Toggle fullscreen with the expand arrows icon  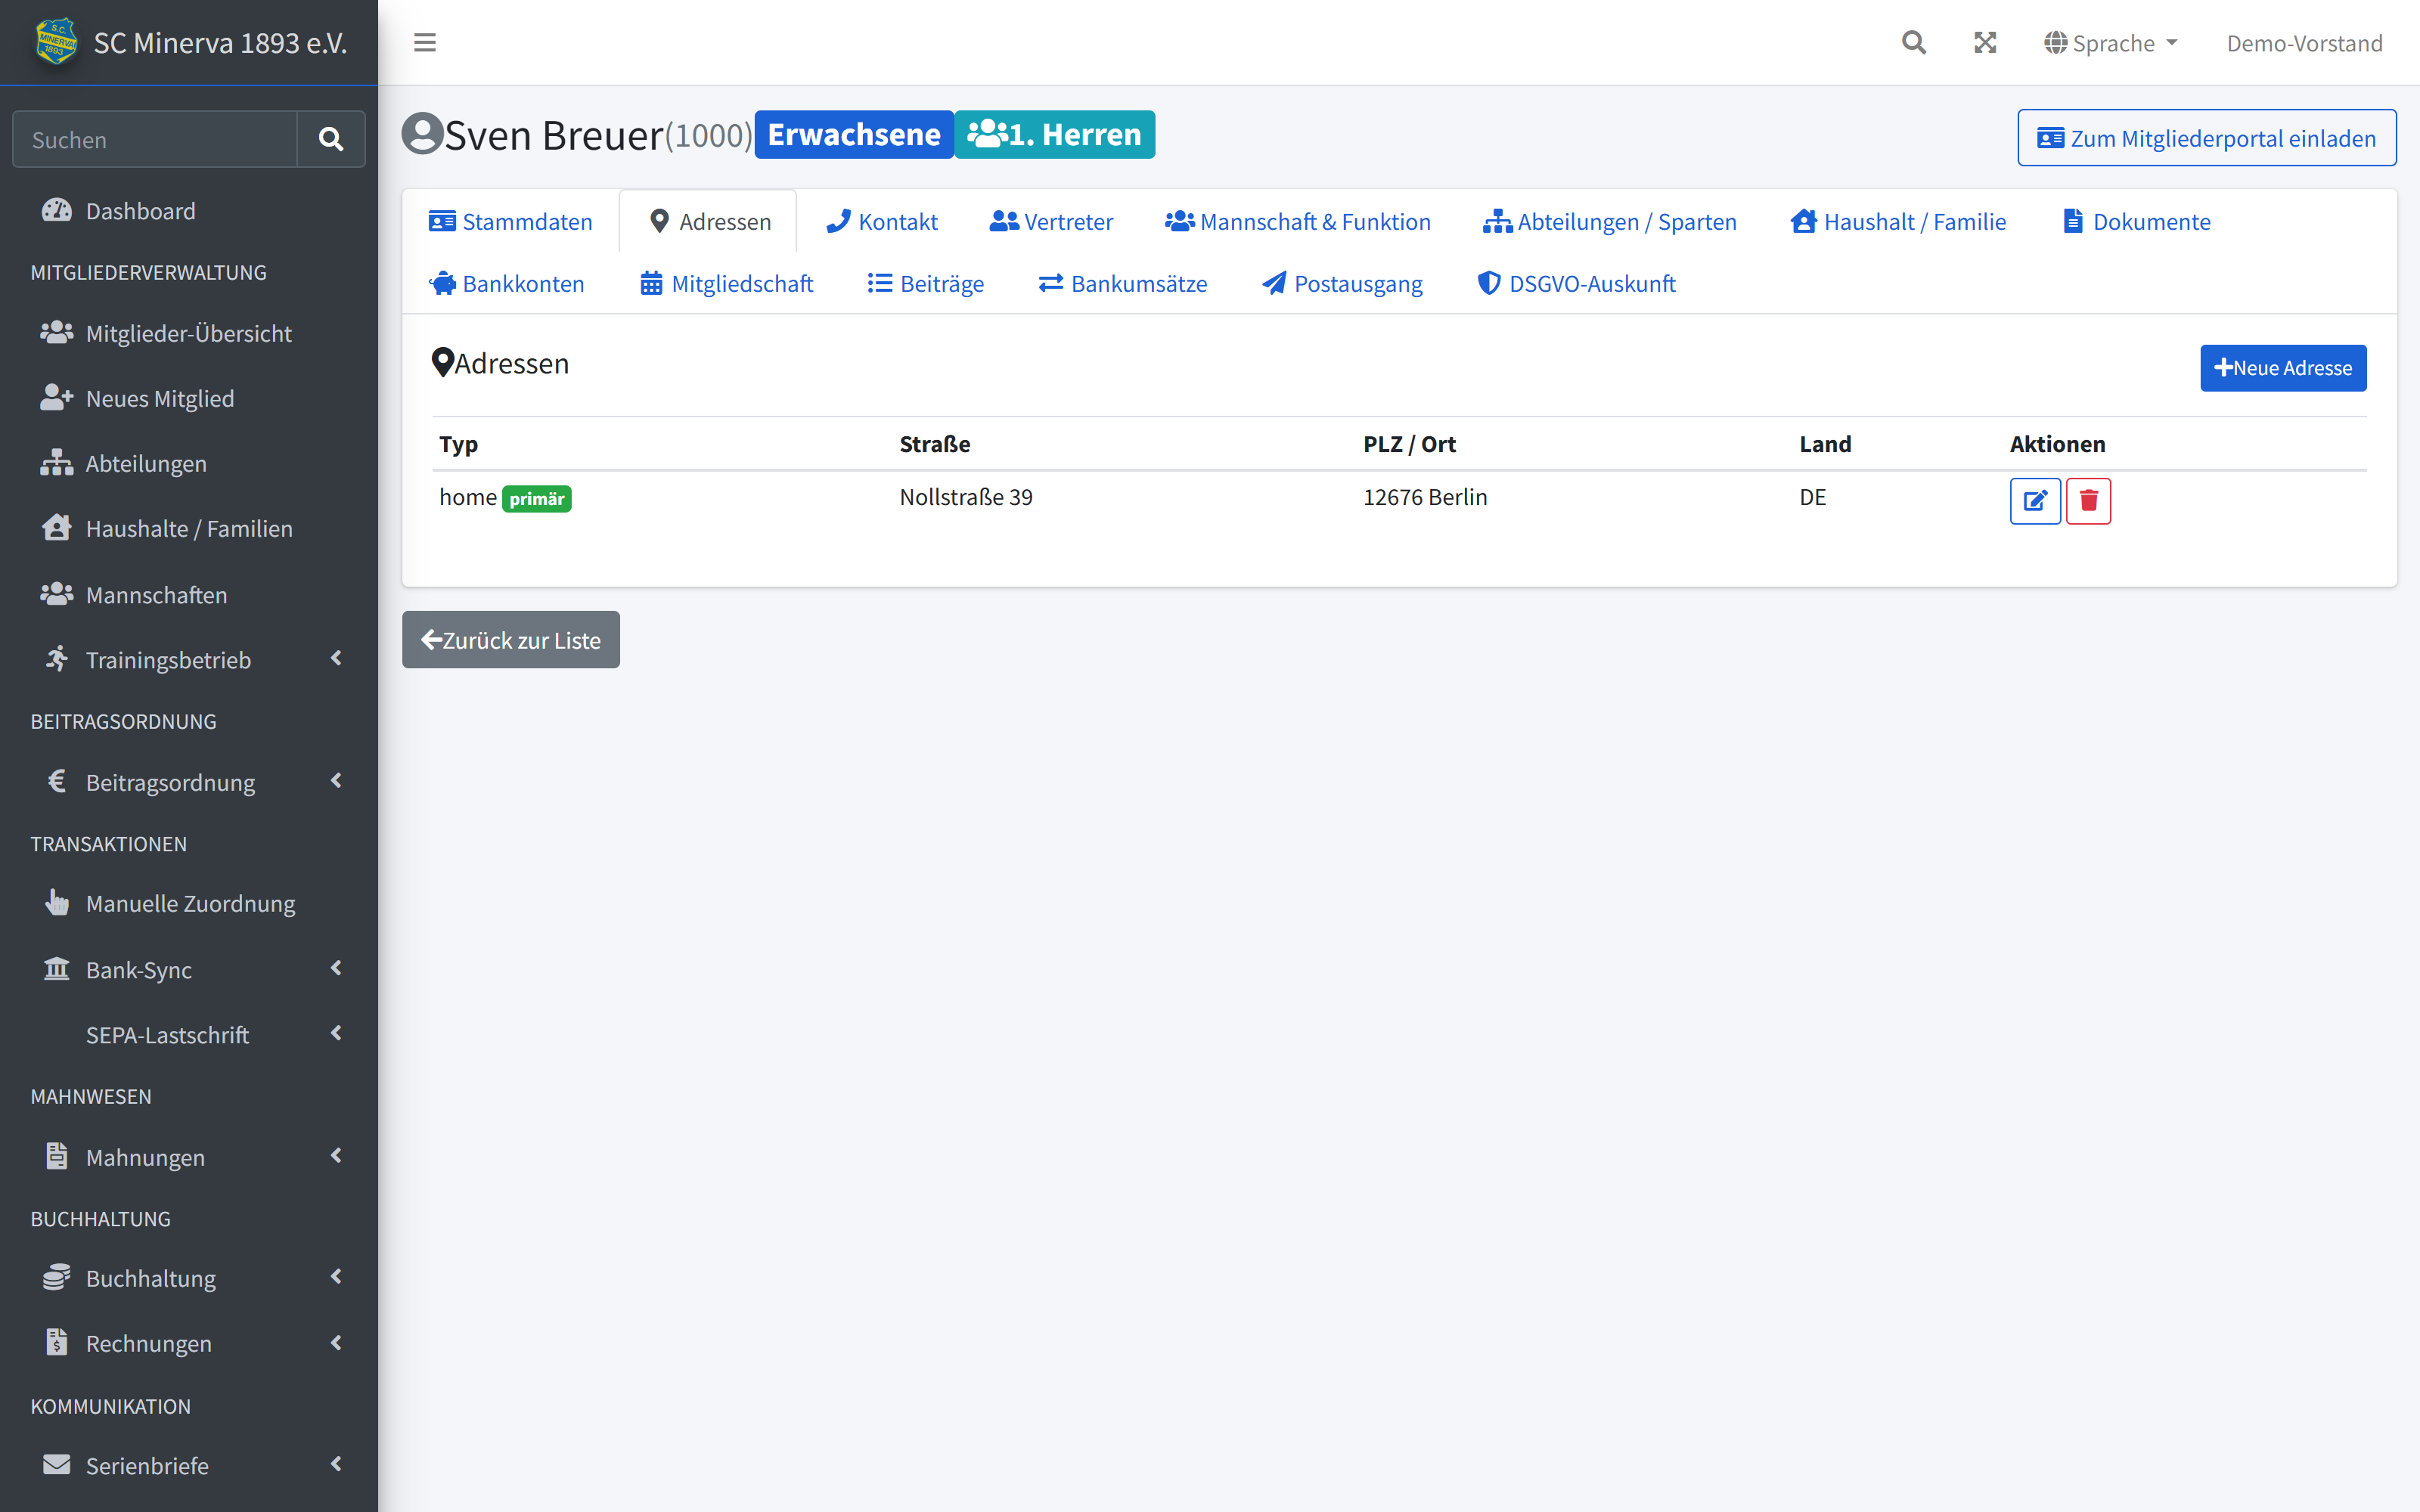click(x=1985, y=43)
